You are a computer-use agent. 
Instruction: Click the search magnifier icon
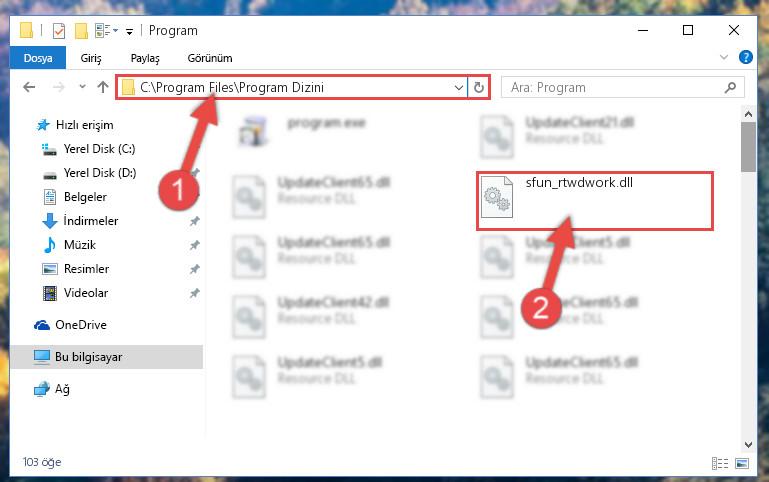click(730, 88)
